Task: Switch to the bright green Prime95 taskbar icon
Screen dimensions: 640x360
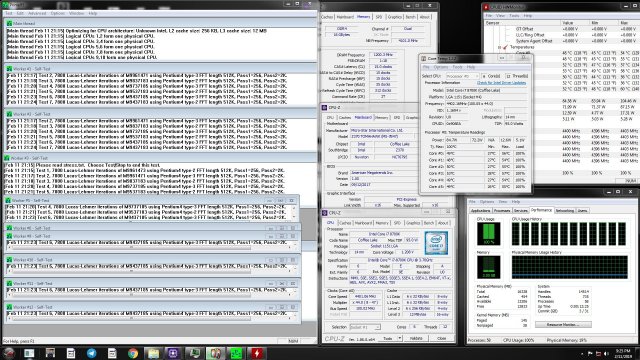Action: point(236,353)
